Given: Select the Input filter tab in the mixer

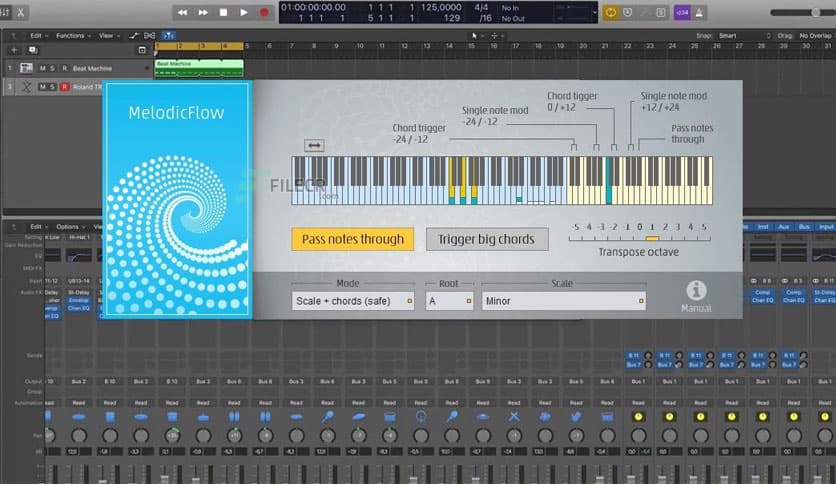Looking at the screenshot, I should point(825,227).
